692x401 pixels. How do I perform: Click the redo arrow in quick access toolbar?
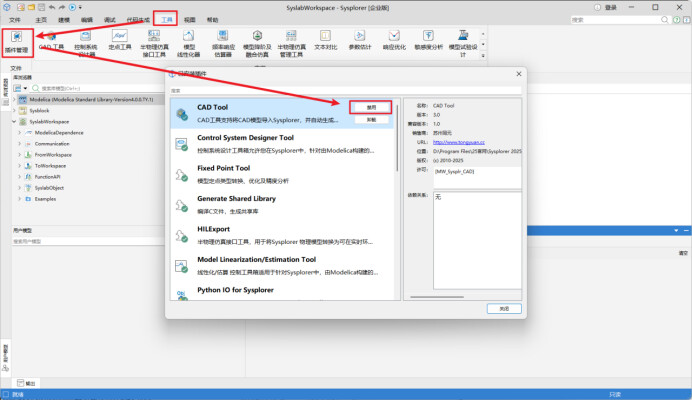pos(62,7)
